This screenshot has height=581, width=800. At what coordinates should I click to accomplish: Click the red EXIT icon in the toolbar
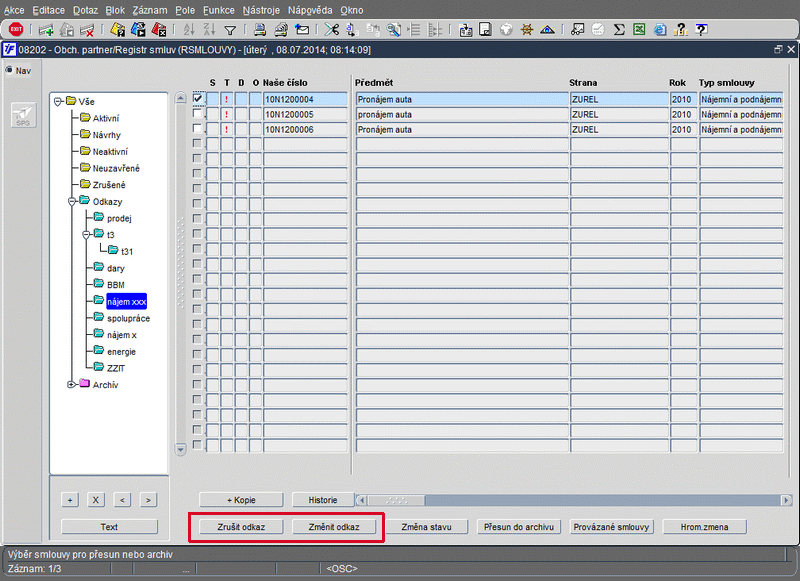[x=16, y=30]
